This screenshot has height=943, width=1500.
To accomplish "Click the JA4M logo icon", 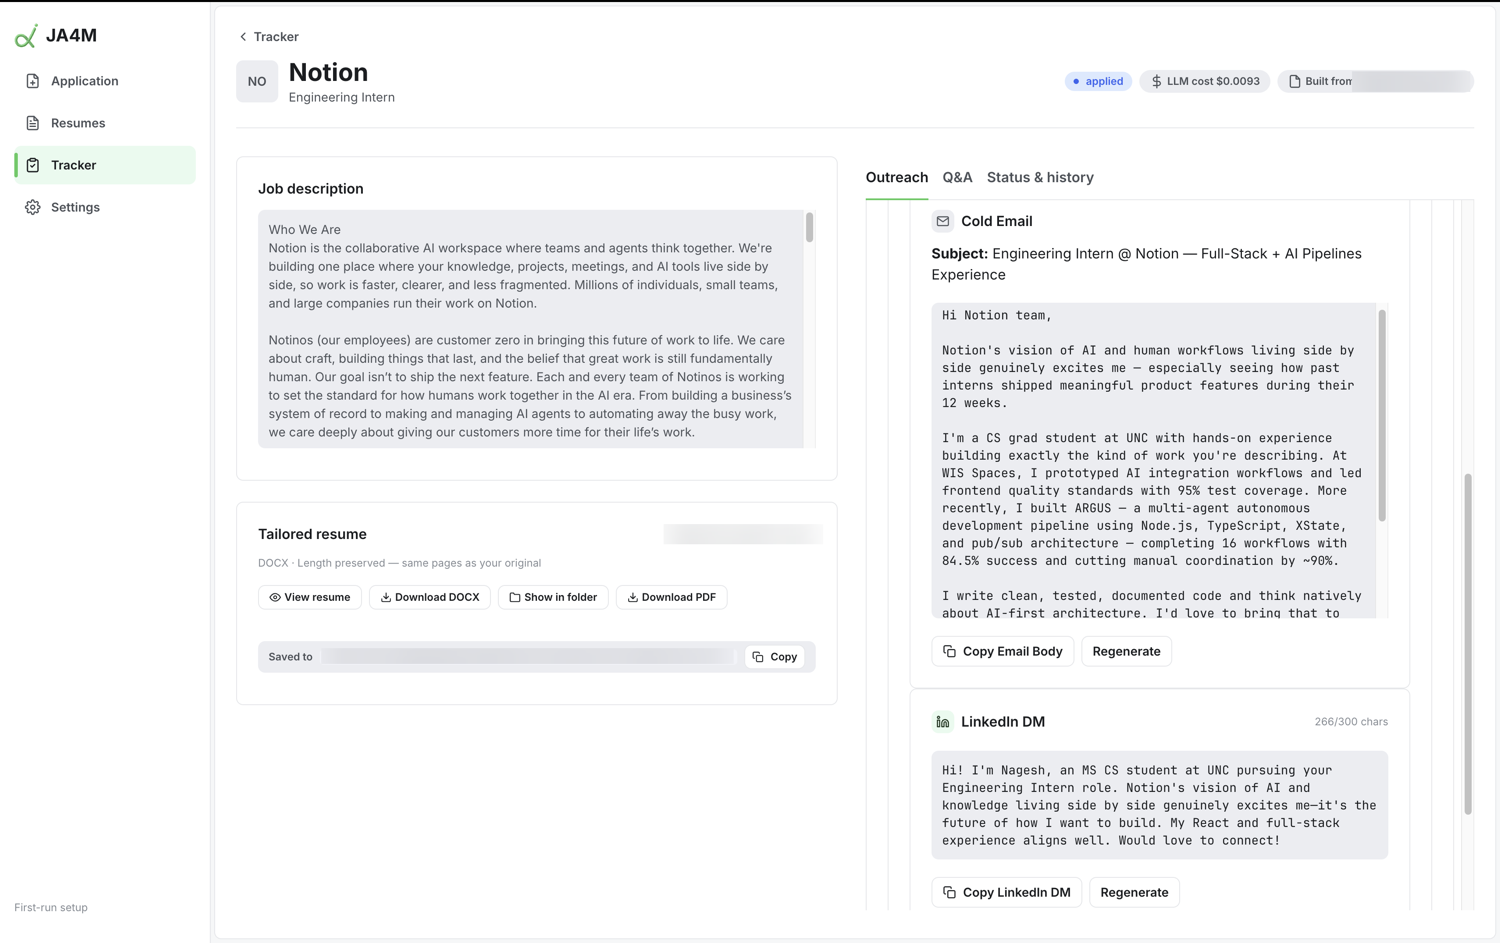I will coord(26,36).
